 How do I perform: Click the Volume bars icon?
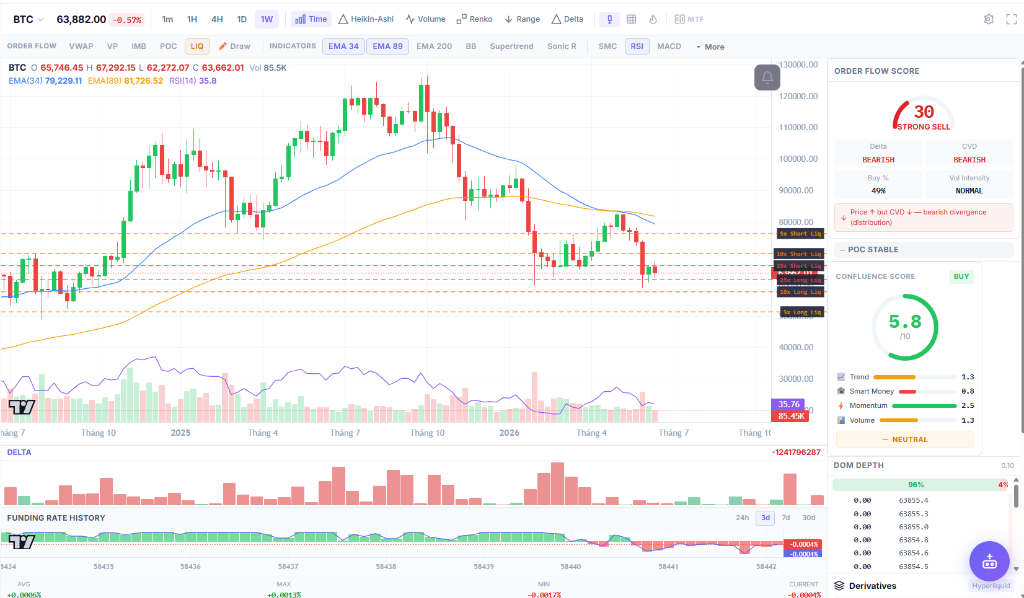point(841,420)
